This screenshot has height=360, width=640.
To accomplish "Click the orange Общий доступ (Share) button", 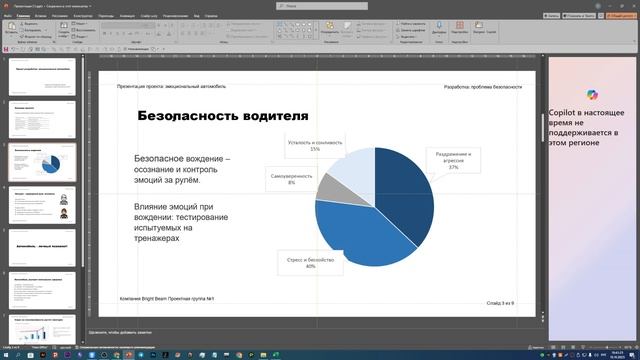I will [x=621, y=16].
